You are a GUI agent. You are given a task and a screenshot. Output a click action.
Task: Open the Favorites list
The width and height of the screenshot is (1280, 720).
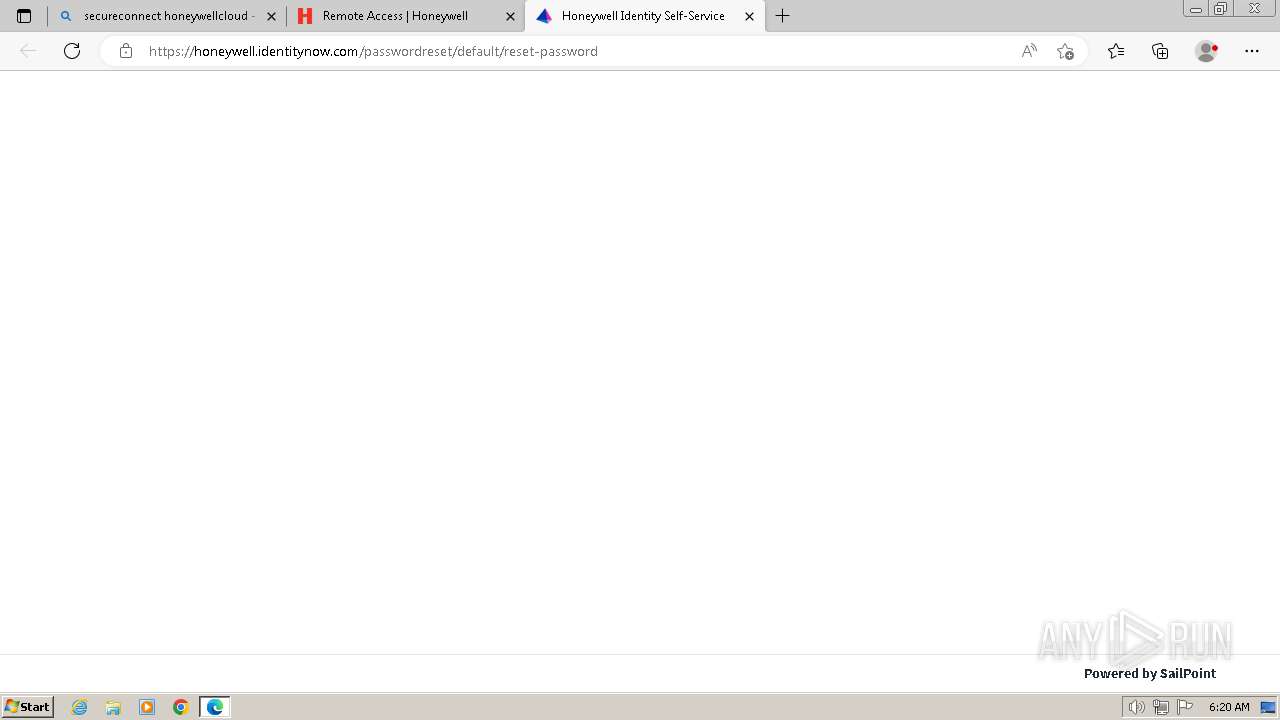click(x=1116, y=51)
